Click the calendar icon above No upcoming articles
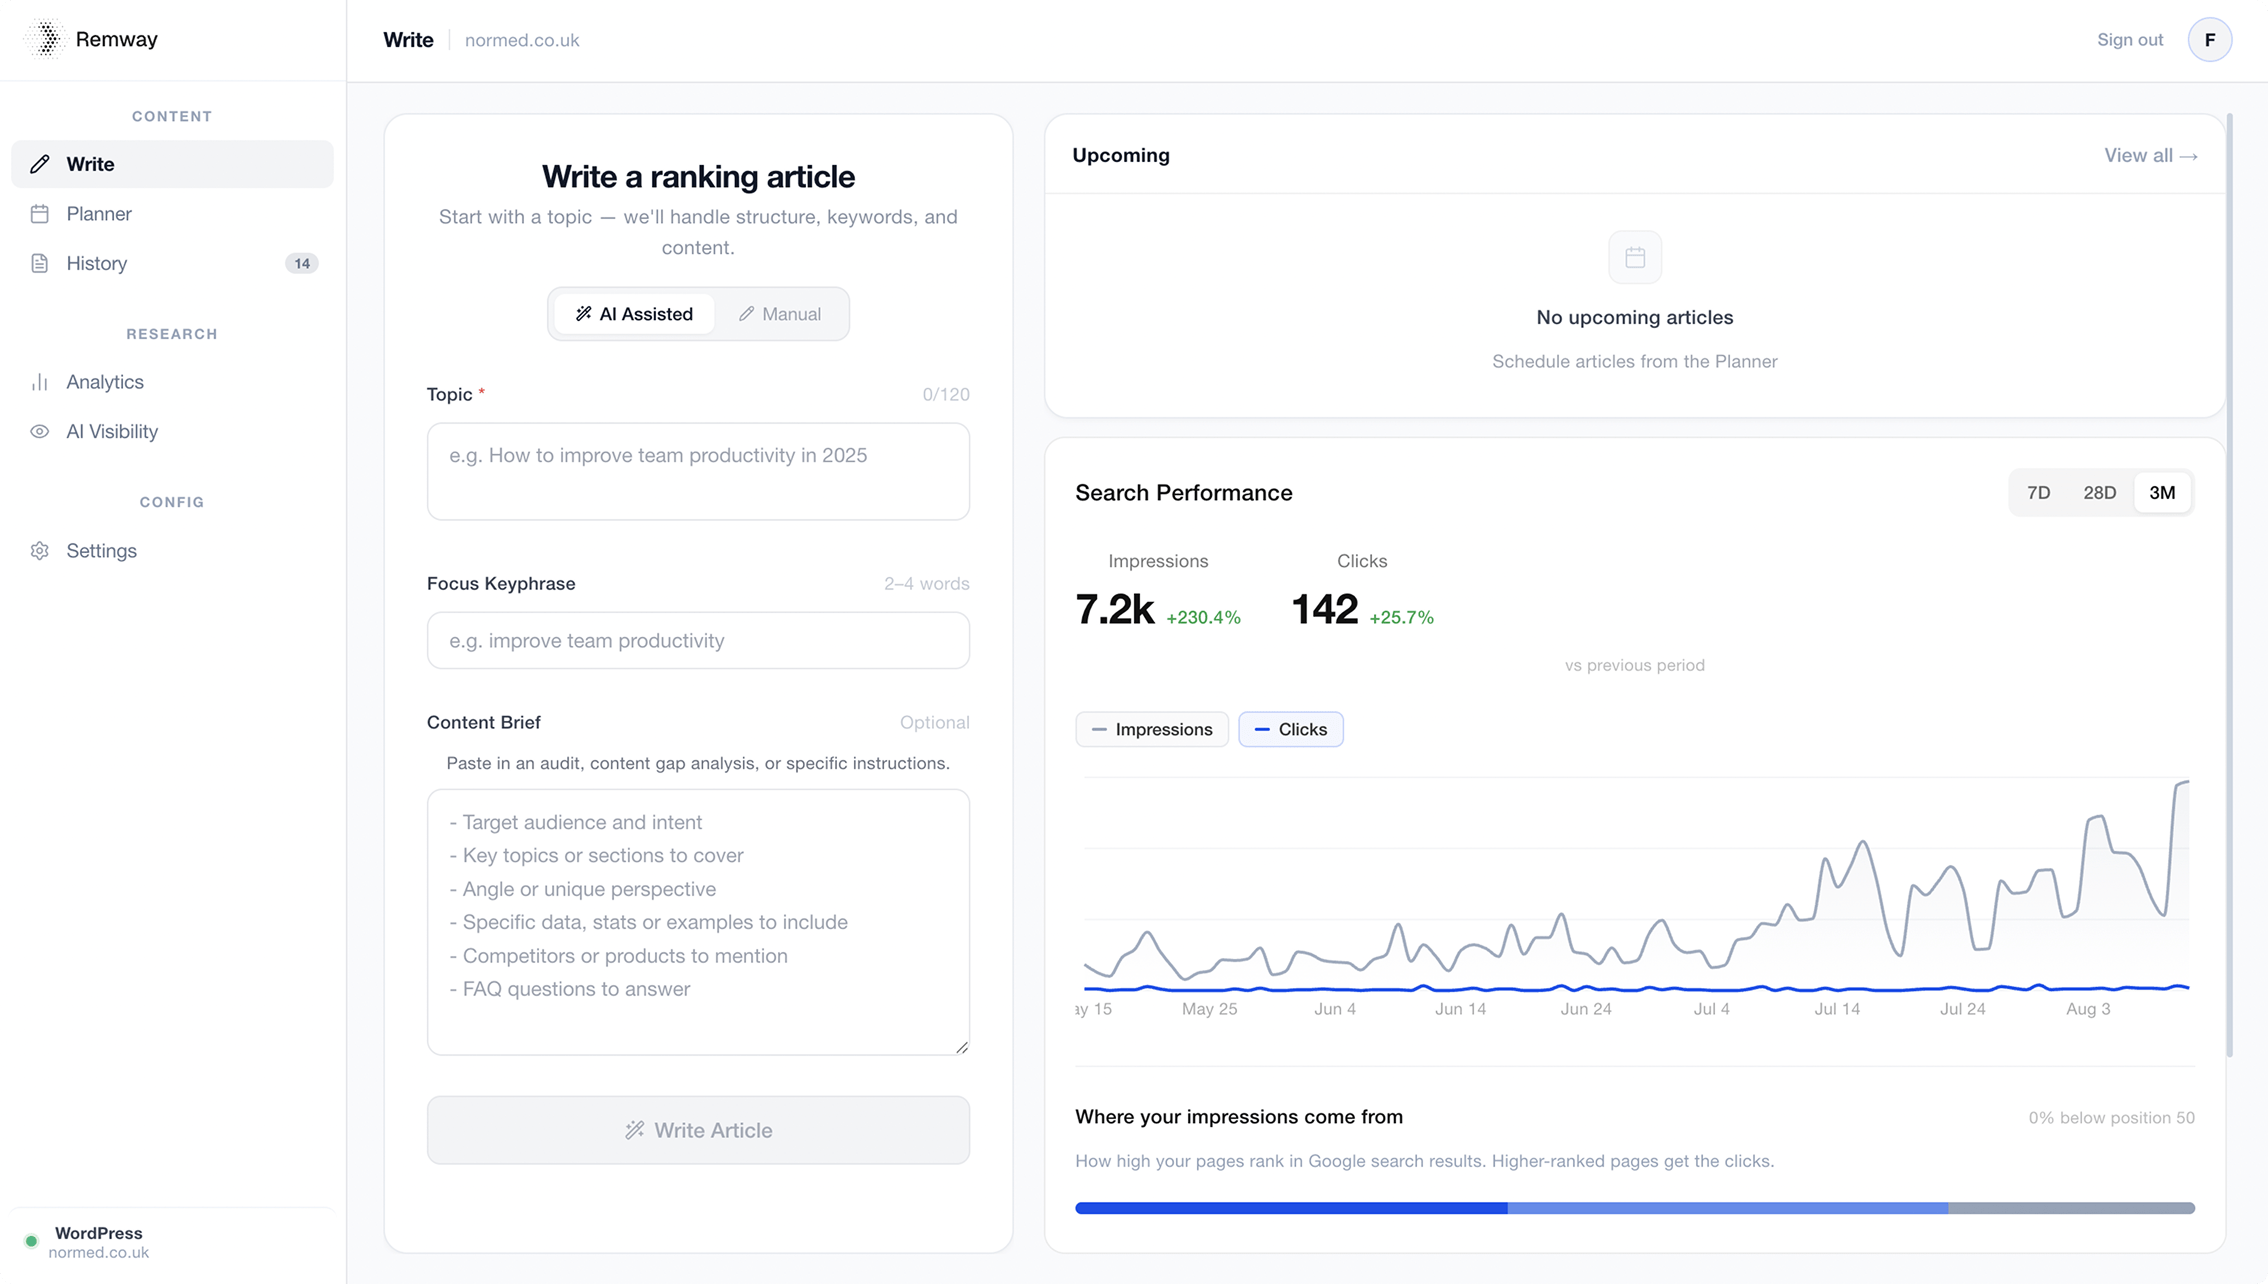 click(x=1635, y=258)
